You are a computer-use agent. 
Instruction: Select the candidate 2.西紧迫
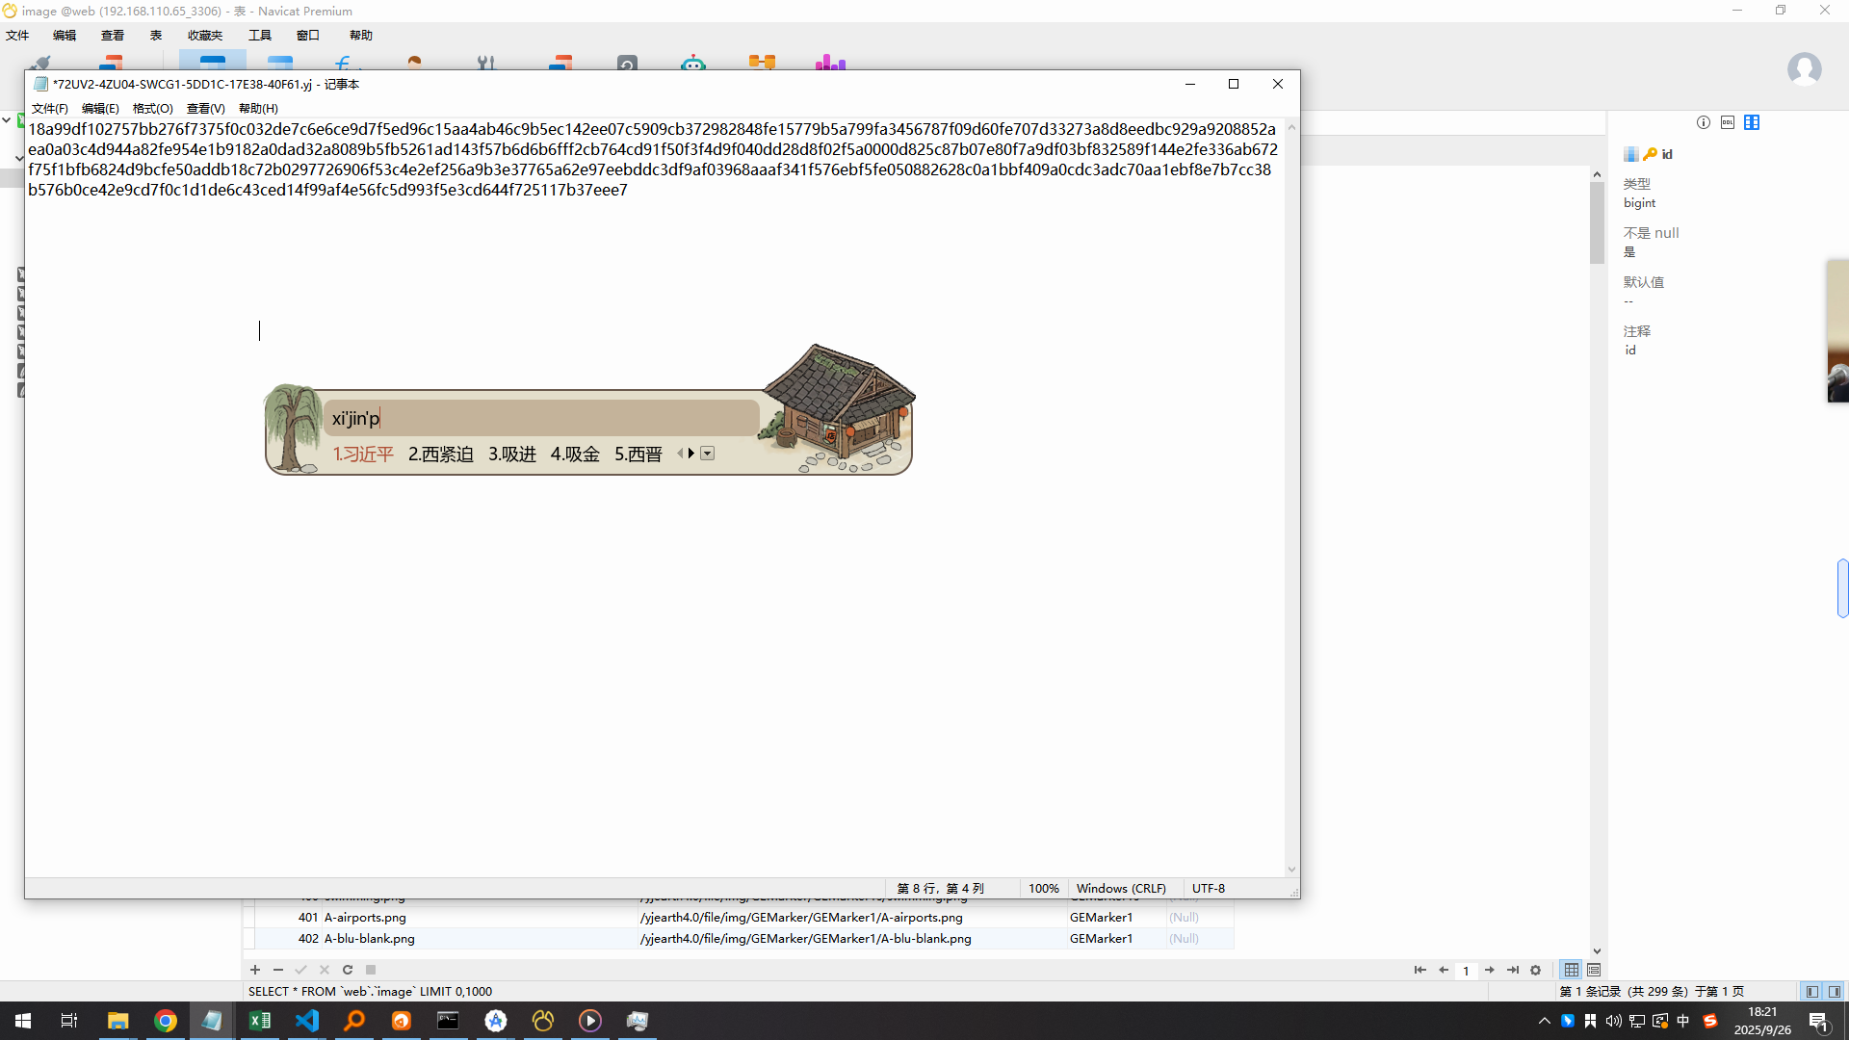[440, 454]
